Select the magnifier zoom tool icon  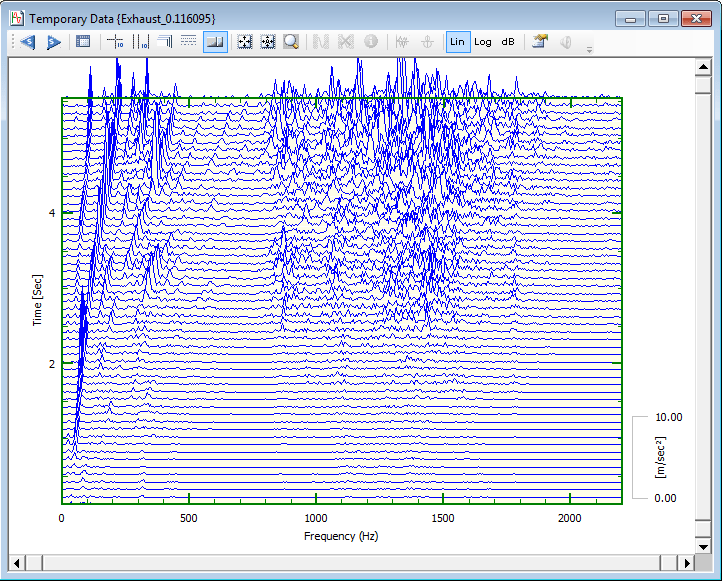click(291, 42)
